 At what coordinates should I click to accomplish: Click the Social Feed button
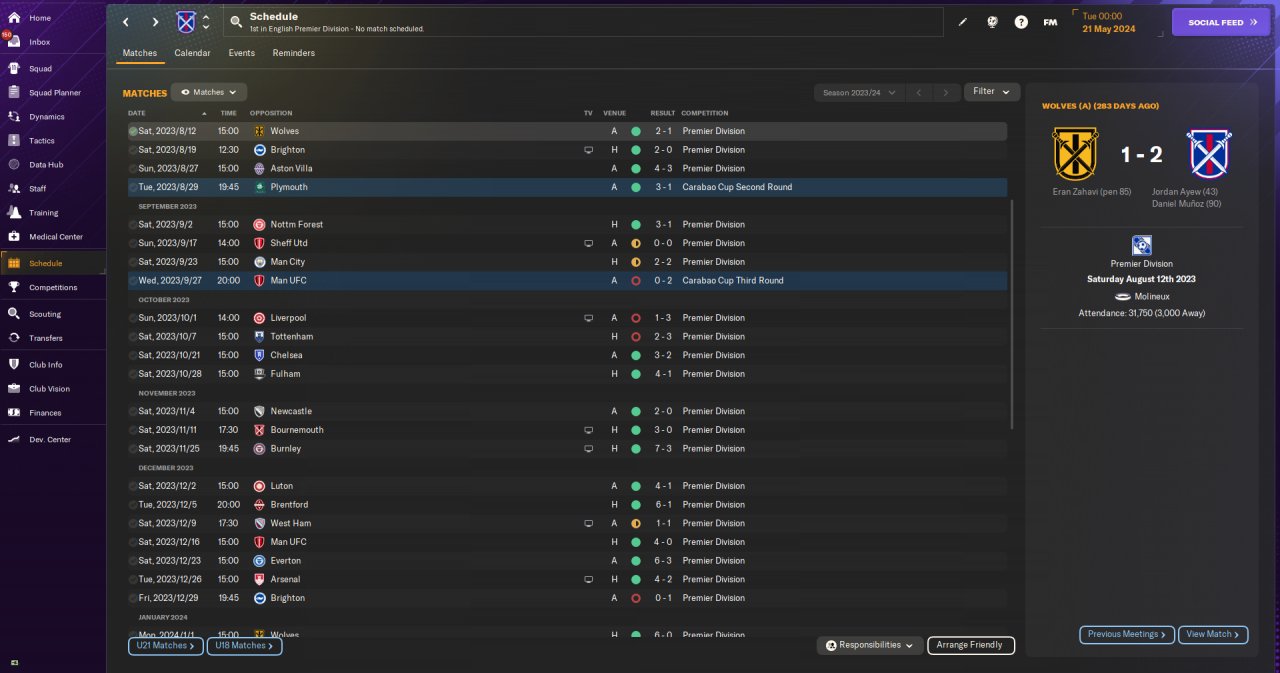(x=1221, y=22)
